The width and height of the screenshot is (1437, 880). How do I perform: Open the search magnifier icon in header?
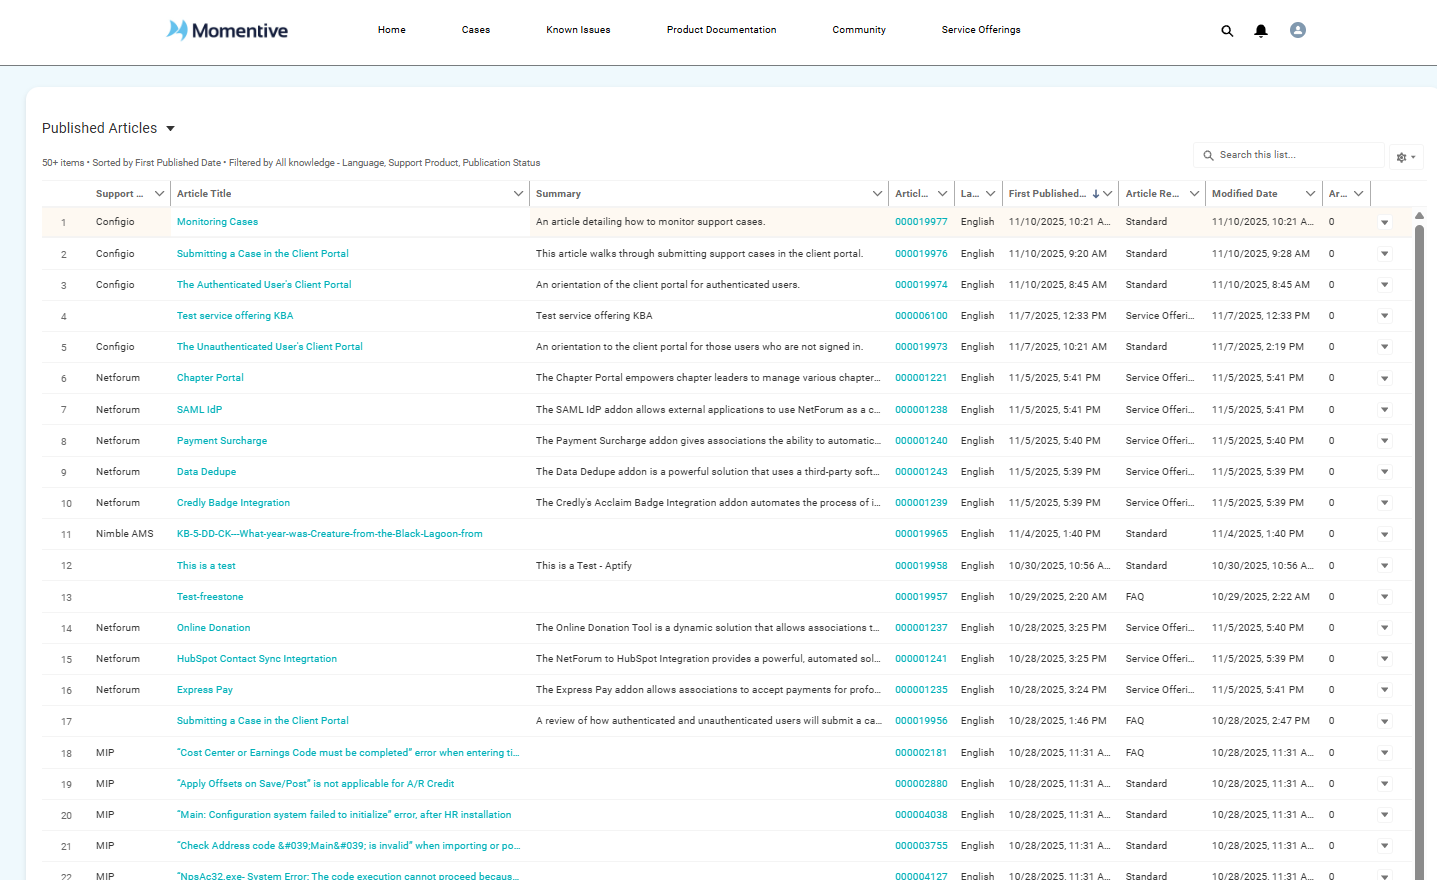[x=1227, y=31]
